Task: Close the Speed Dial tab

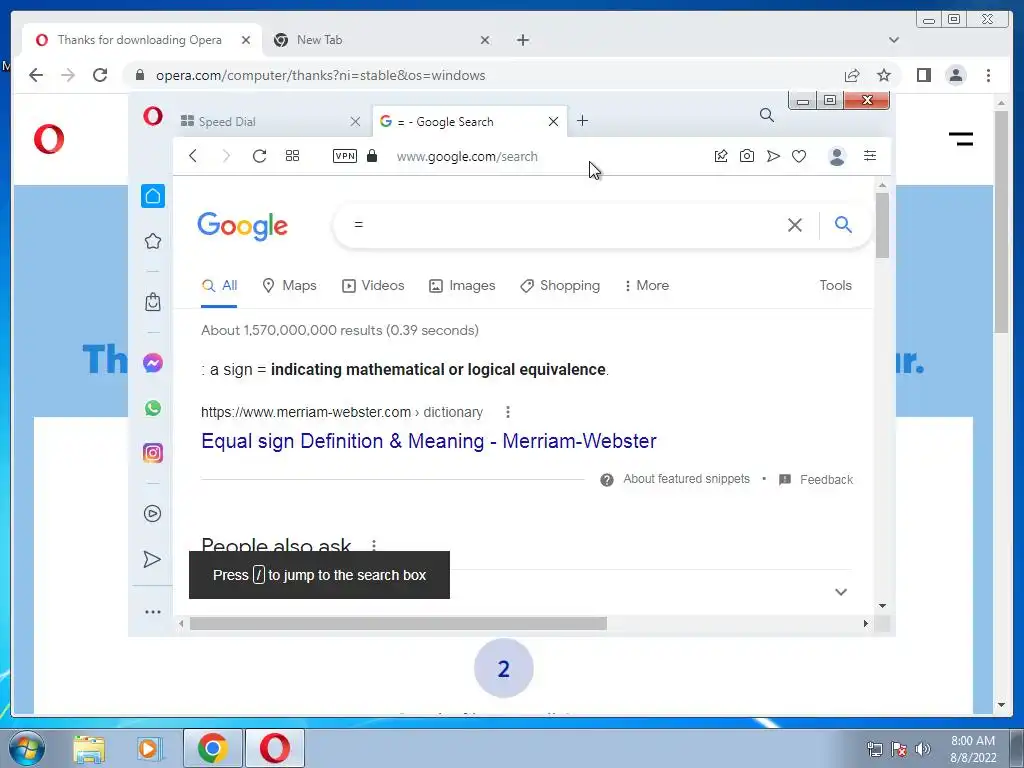Action: tap(355, 121)
